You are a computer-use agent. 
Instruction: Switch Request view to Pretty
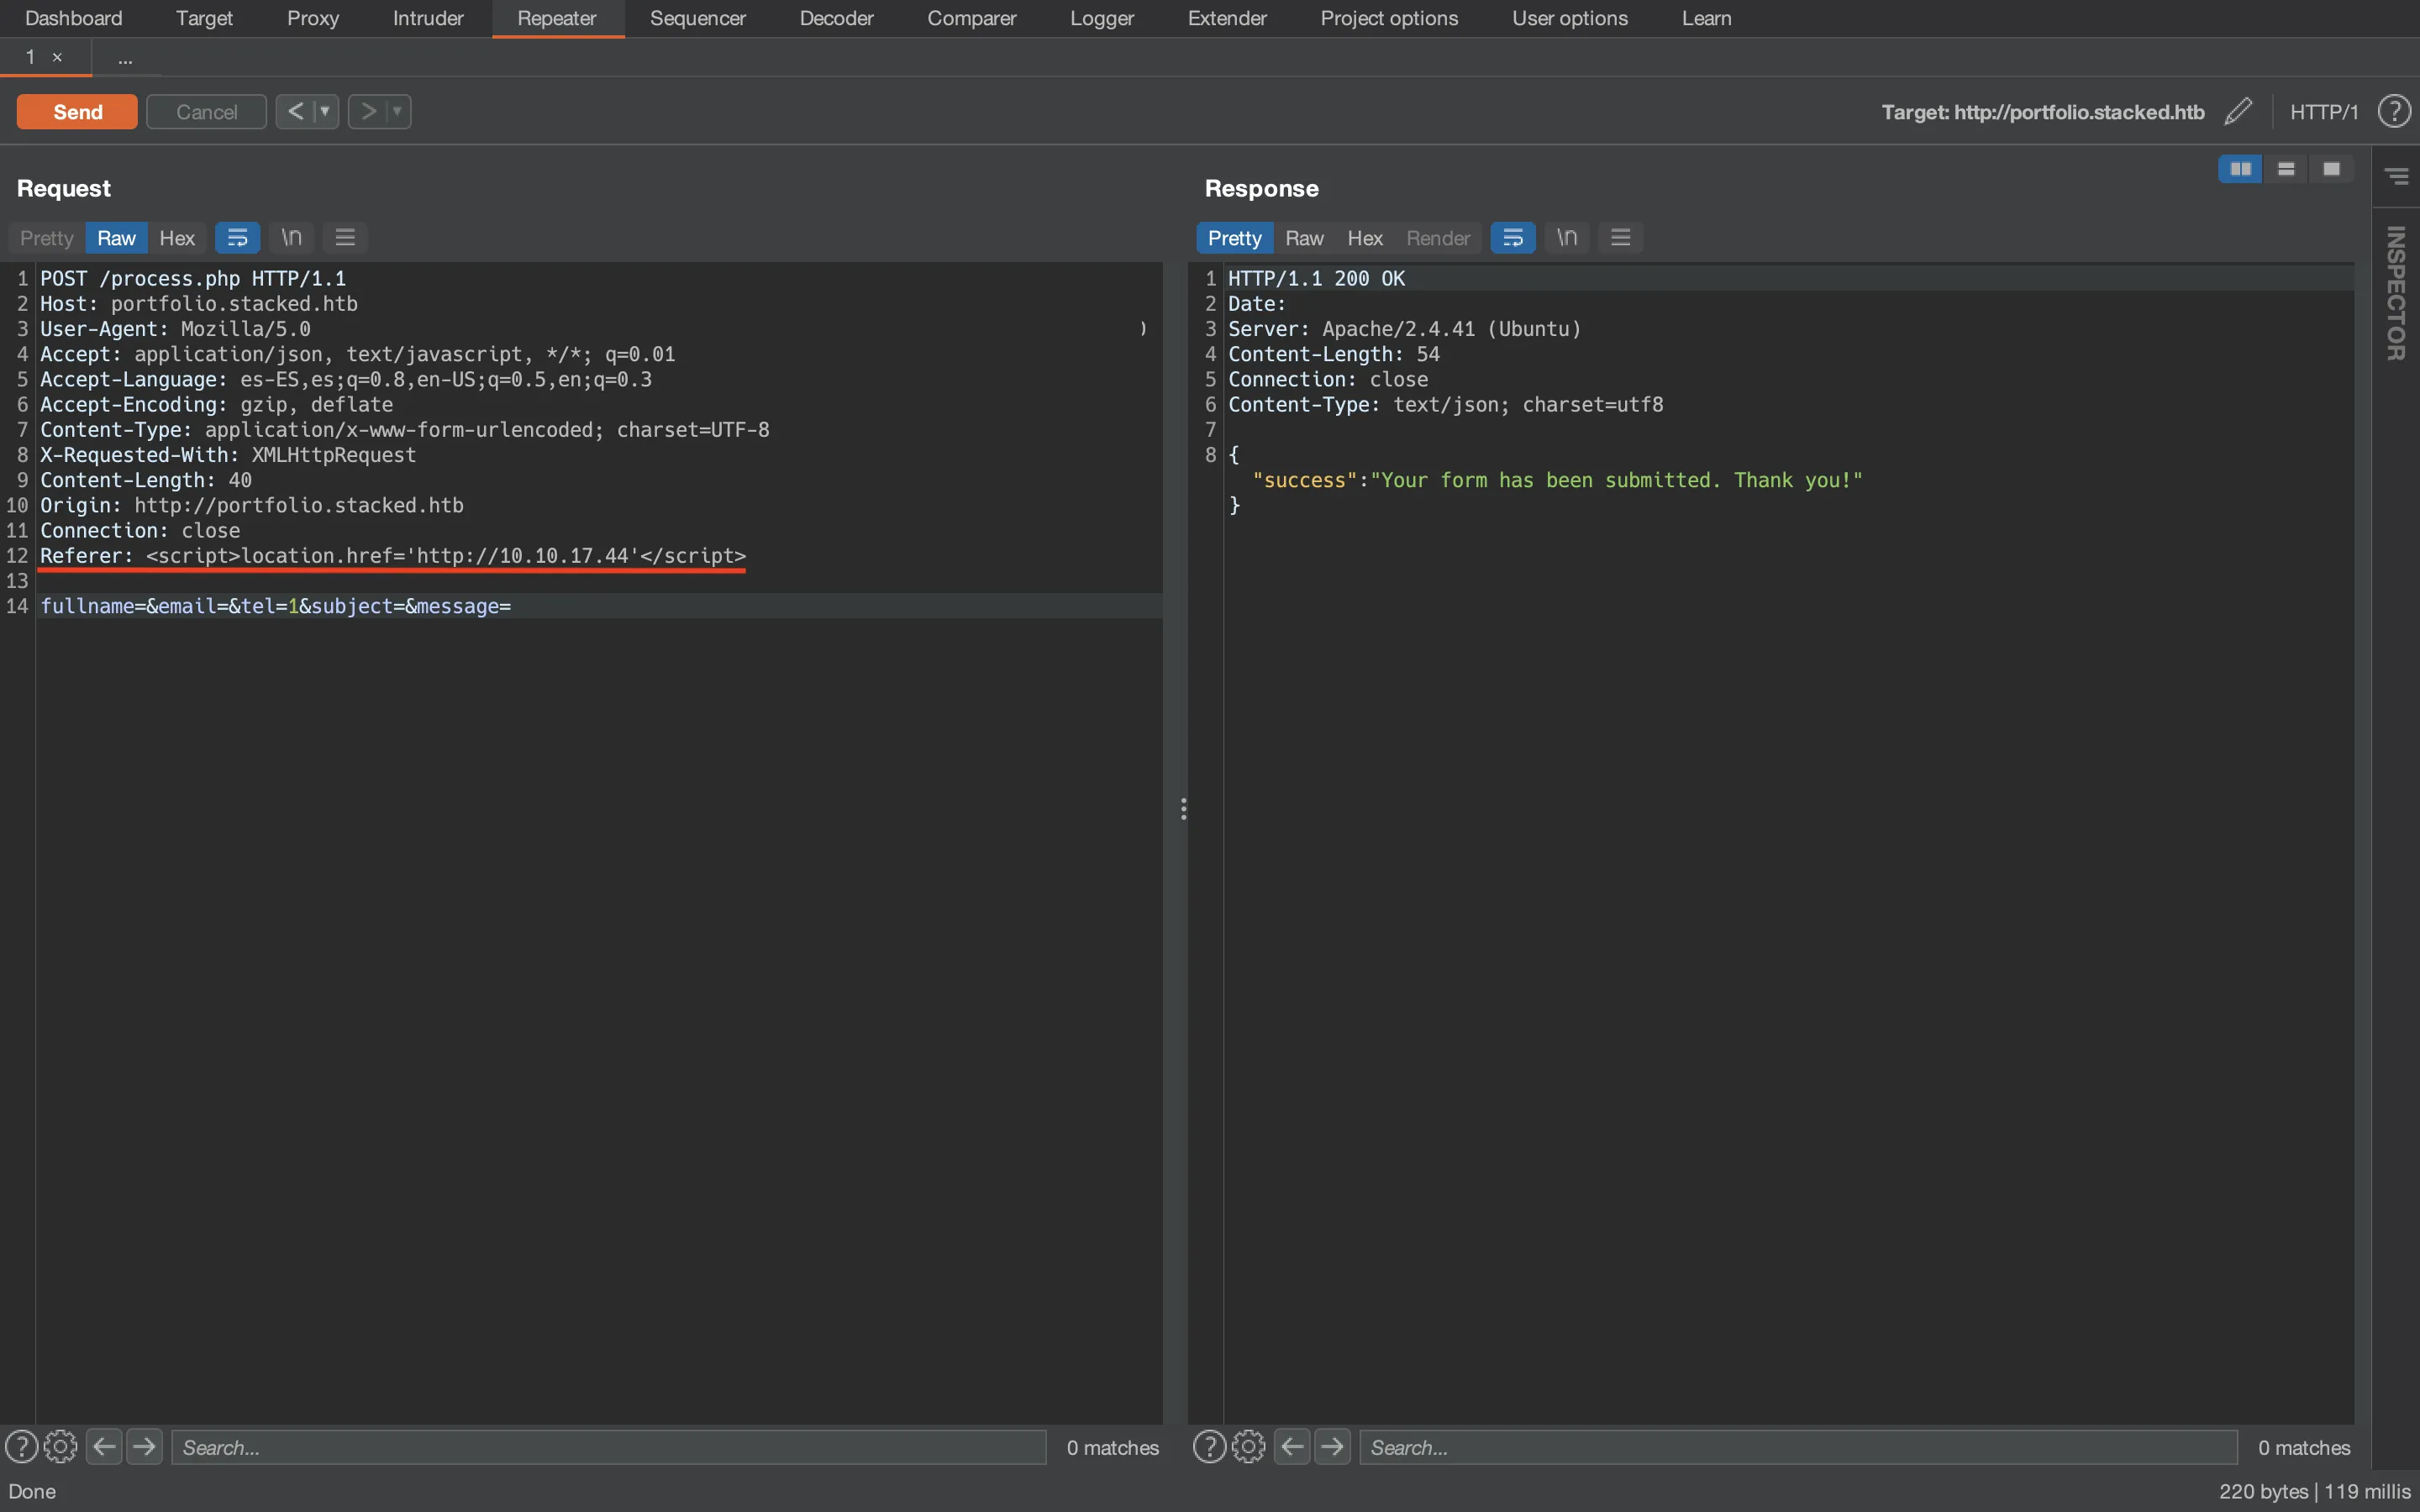point(47,238)
